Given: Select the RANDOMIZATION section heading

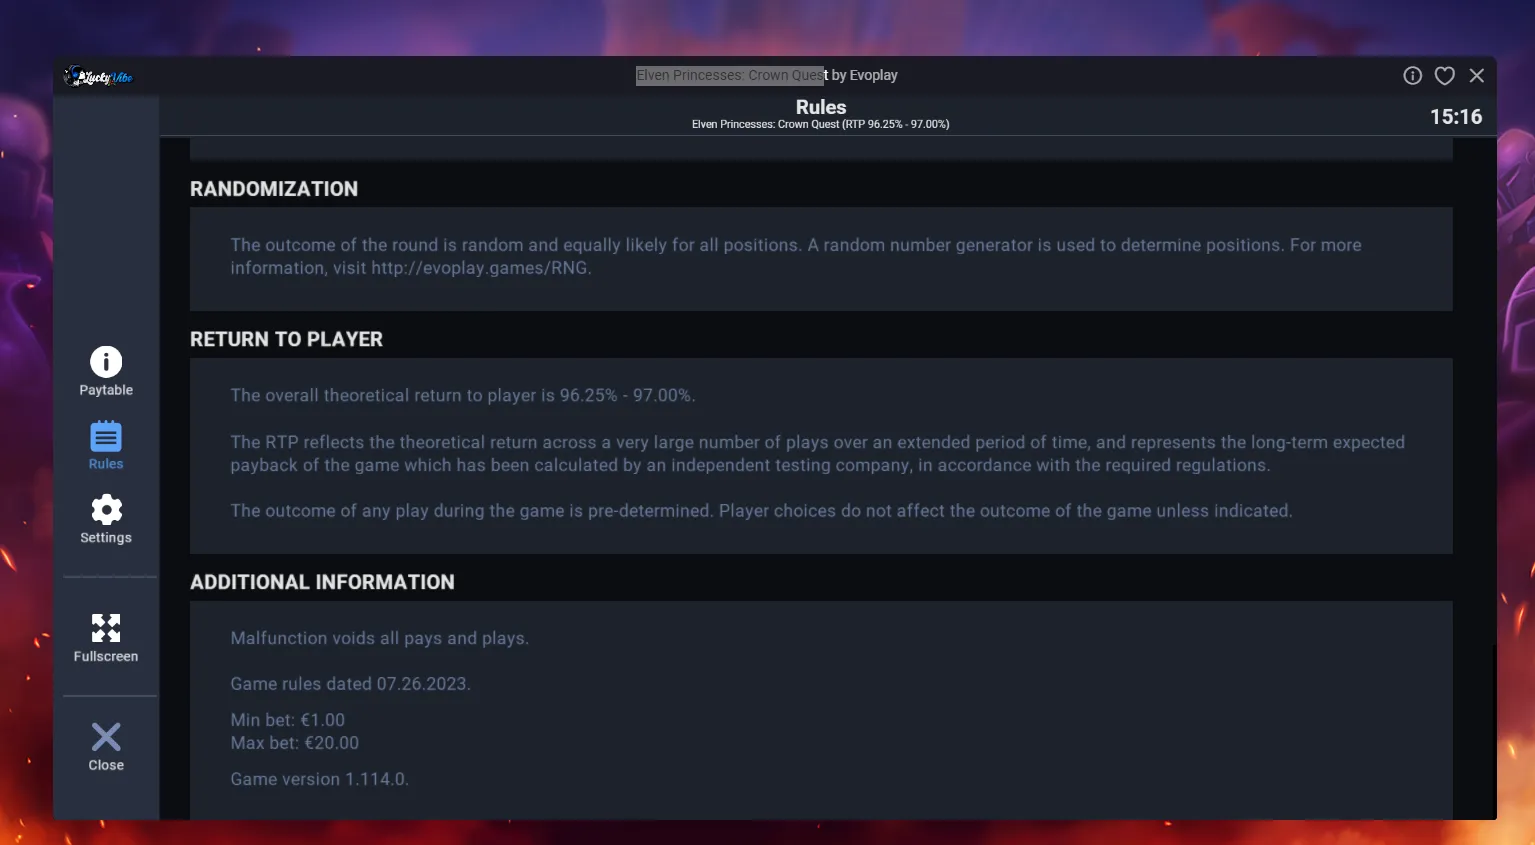Looking at the screenshot, I should coord(274,189).
